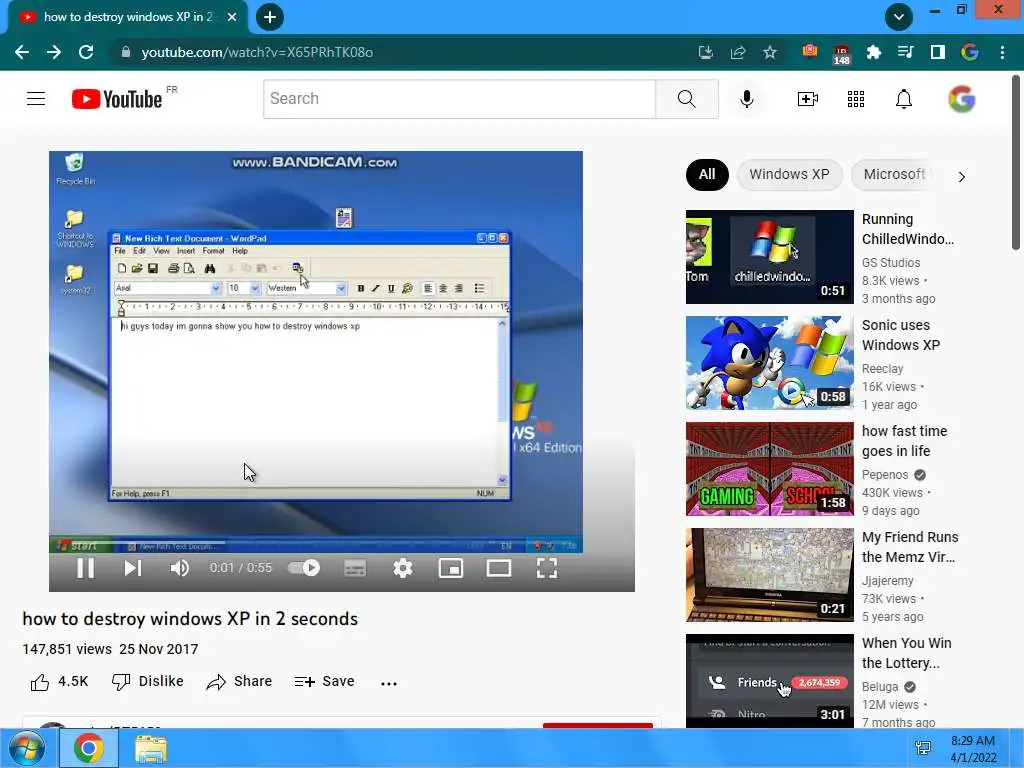1024x768 pixels.
Task: Click GS Studios channel name
Action: point(891,263)
